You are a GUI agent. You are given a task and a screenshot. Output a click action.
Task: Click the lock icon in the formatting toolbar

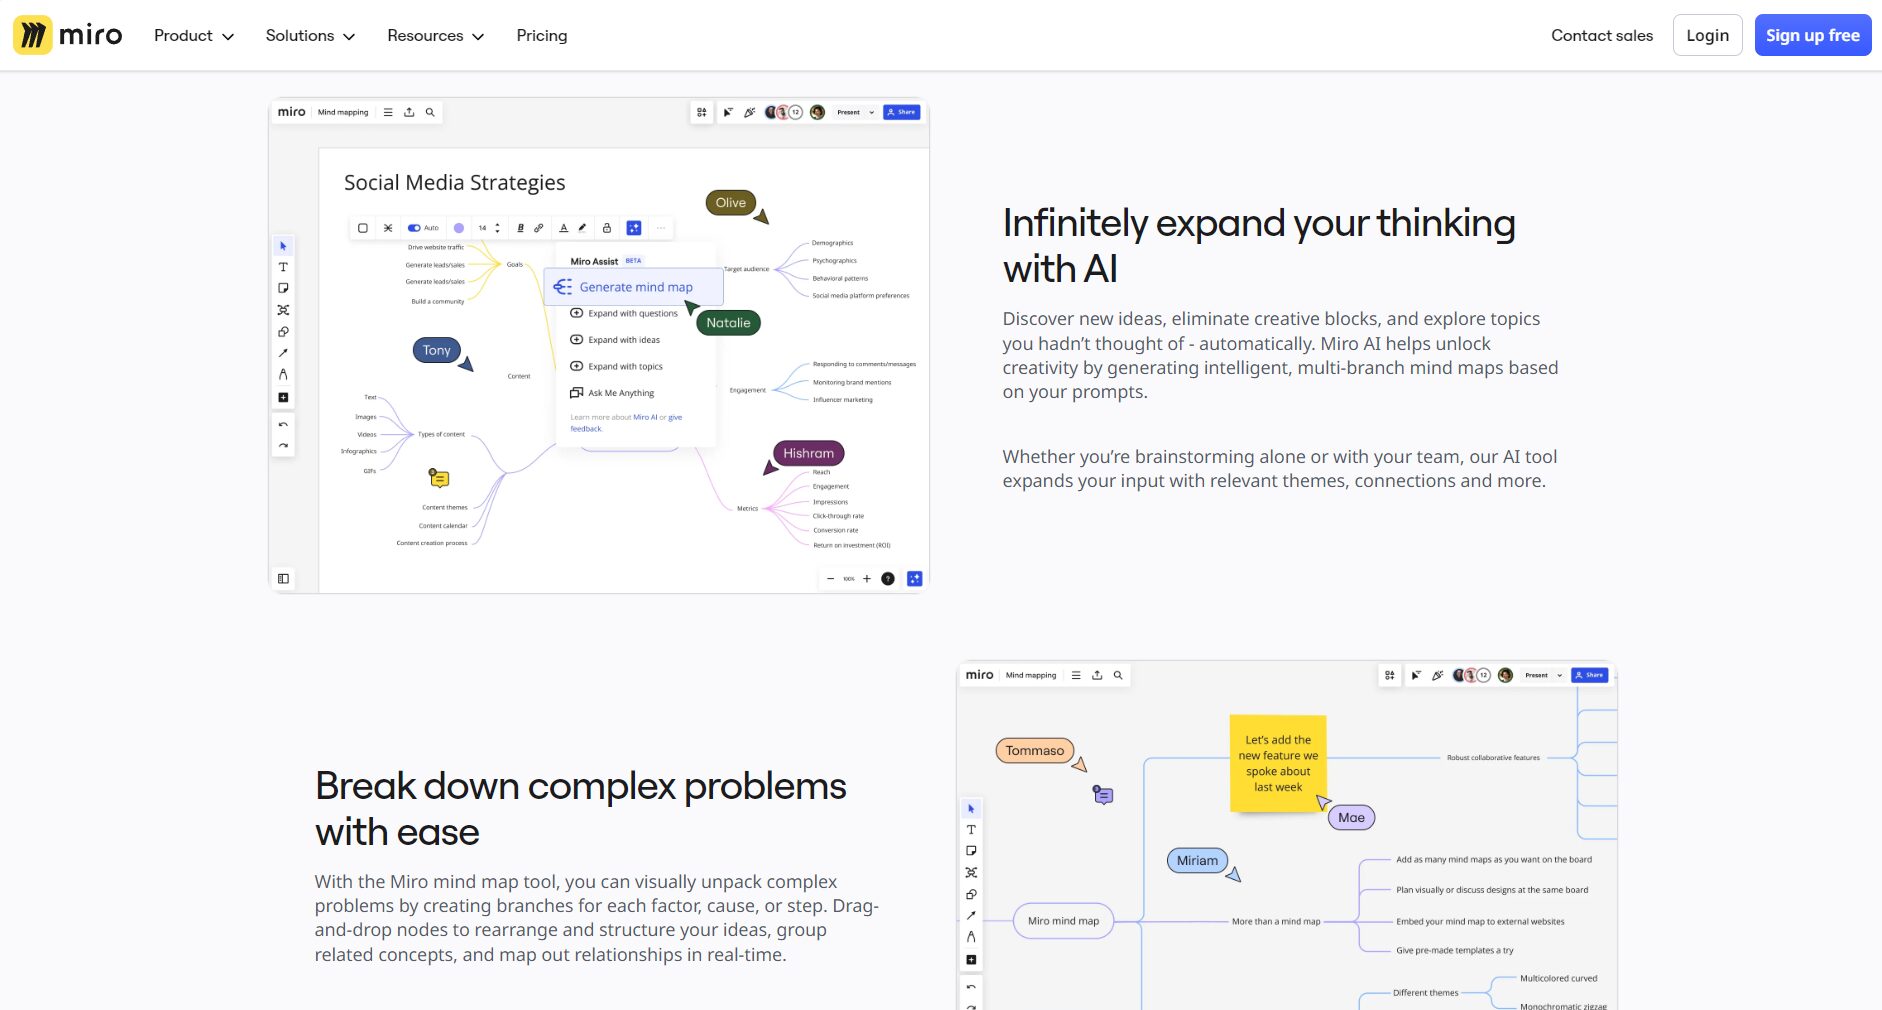pyautogui.click(x=606, y=228)
